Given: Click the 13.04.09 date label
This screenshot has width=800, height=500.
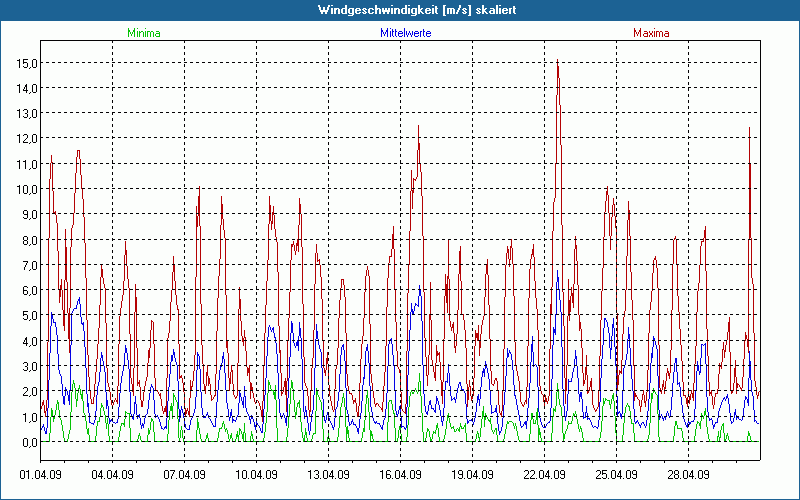Looking at the screenshot, I should click(x=328, y=475).
